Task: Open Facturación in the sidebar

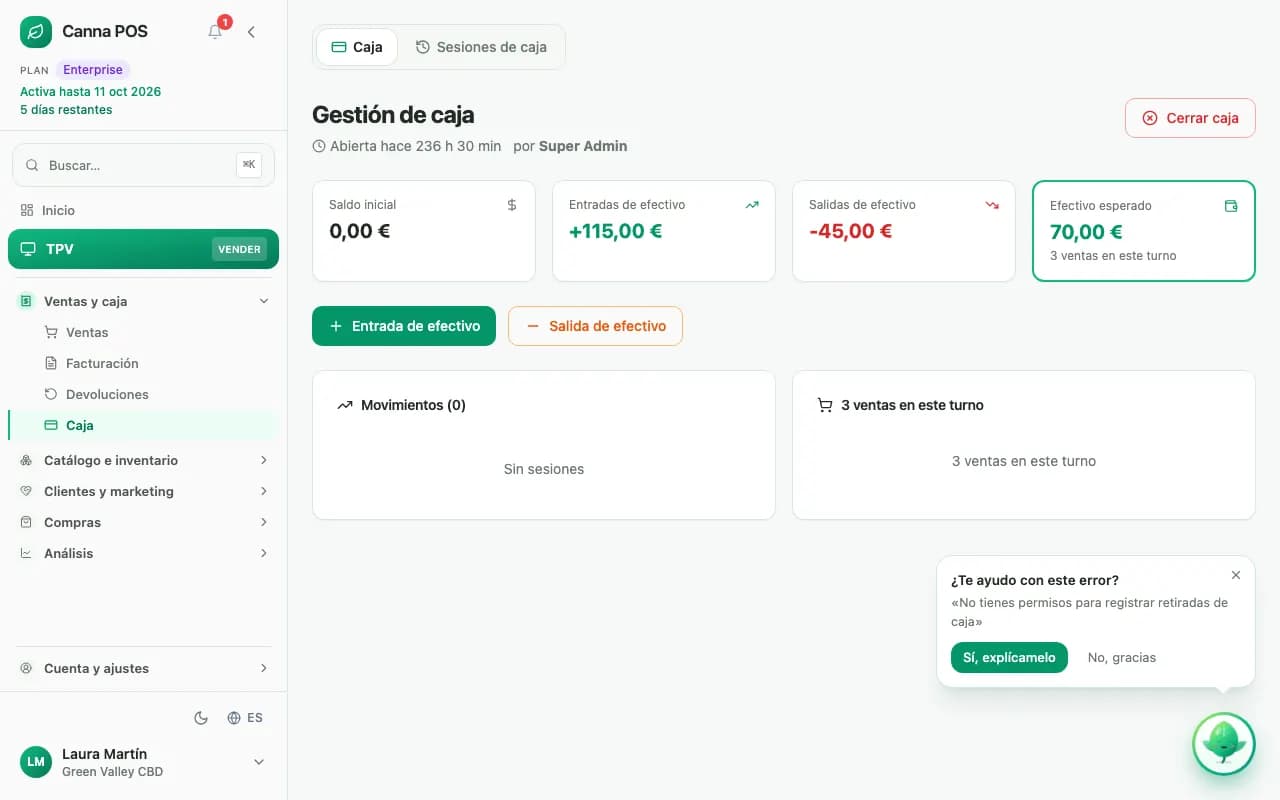Action: [x=159, y=363]
